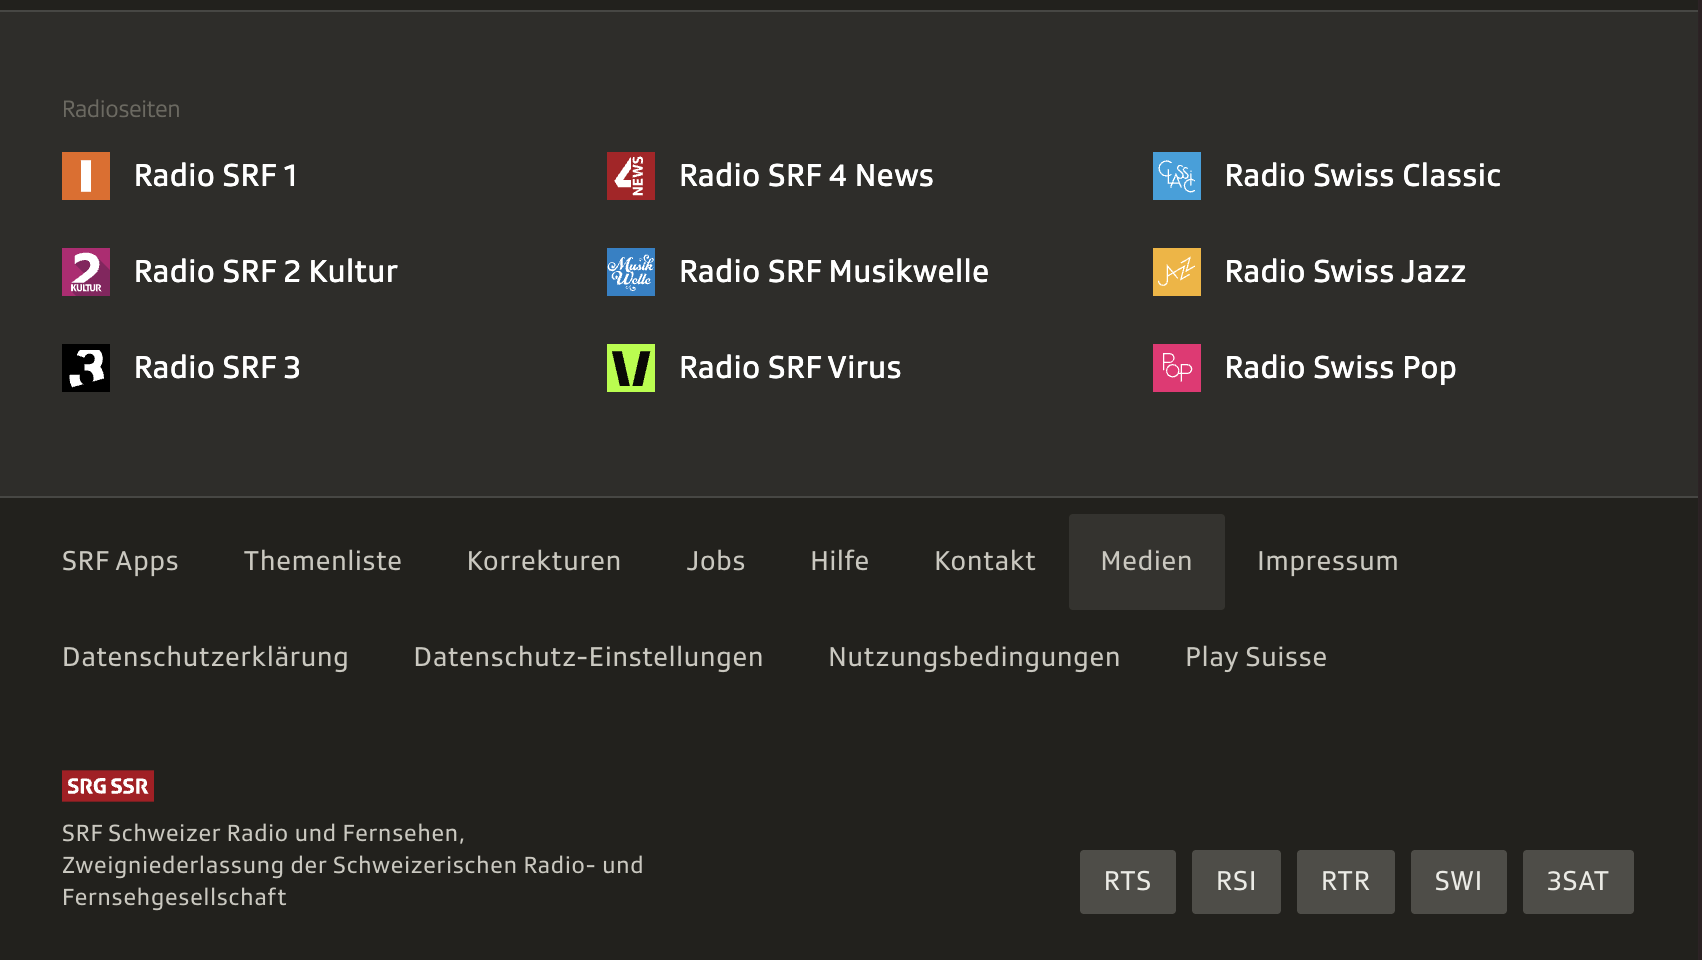Select Kontakt in the footer
Image resolution: width=1702 pixels, height=960 pixels.
click(985, 561)
